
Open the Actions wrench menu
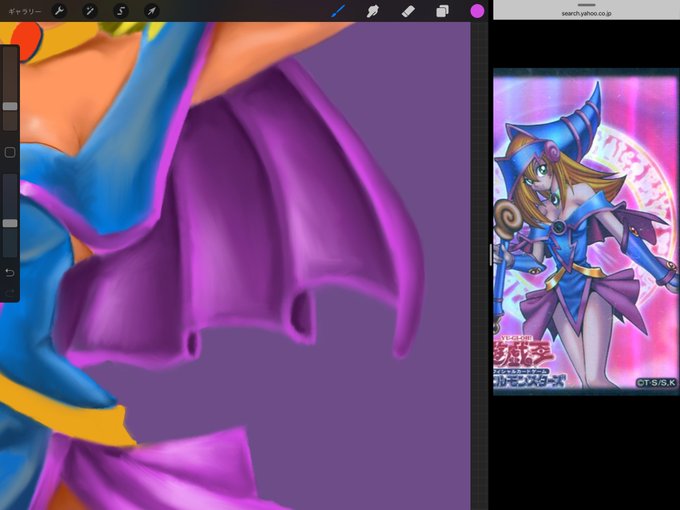point(59,11)
